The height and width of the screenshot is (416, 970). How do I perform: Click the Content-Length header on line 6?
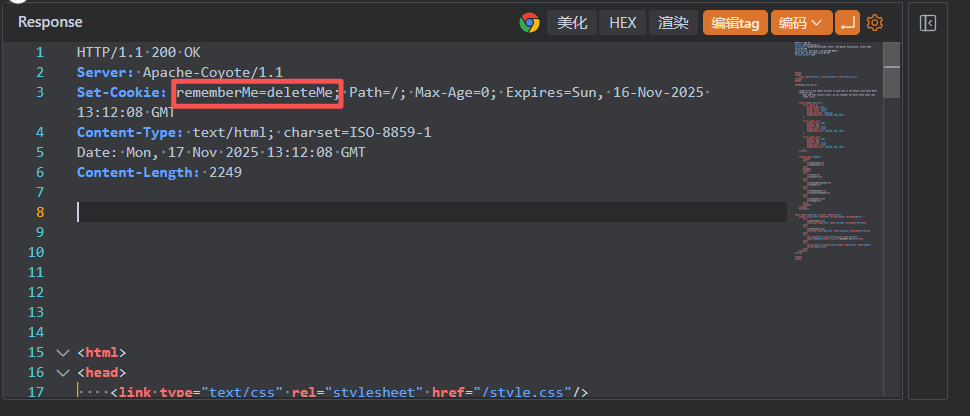(137, 173)
